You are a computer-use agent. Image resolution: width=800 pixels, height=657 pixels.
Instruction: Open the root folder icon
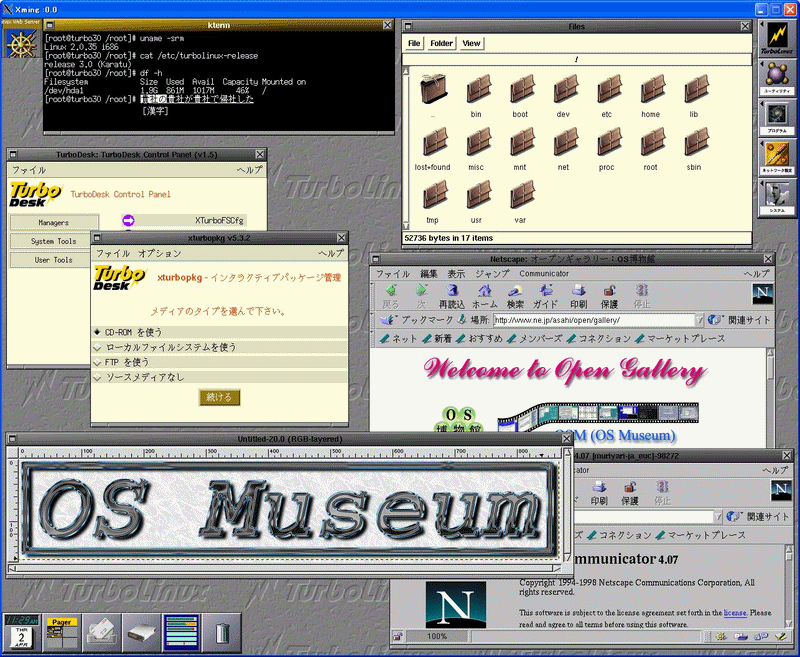[652, 142]
